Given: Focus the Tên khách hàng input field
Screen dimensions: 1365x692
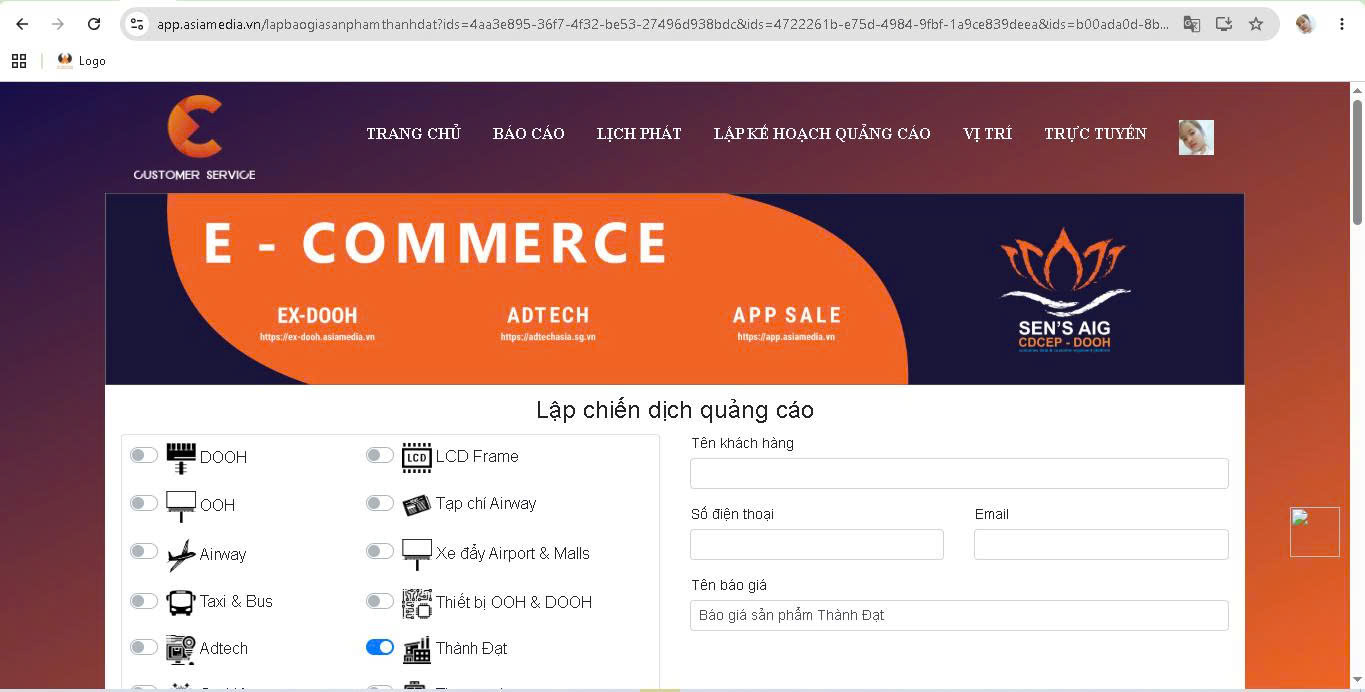Looking at the screenshot, I should coord(959,473).
